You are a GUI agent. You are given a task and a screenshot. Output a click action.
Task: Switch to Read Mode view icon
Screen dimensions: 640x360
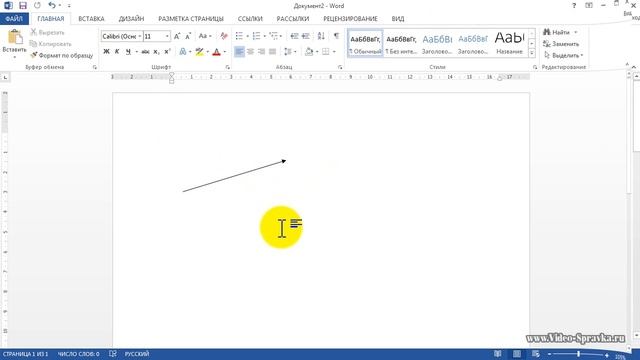(x=498, y=354)
